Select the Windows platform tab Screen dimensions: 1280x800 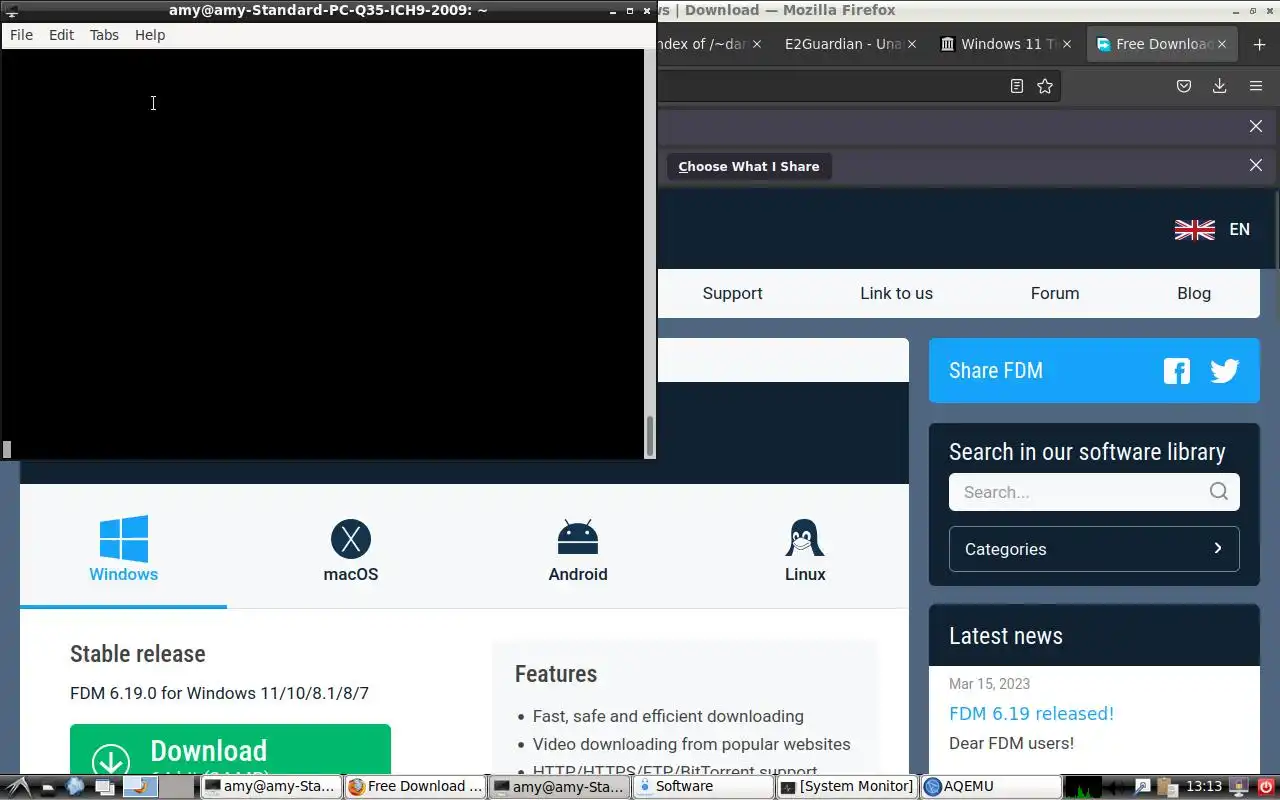(x=124, y=548)
